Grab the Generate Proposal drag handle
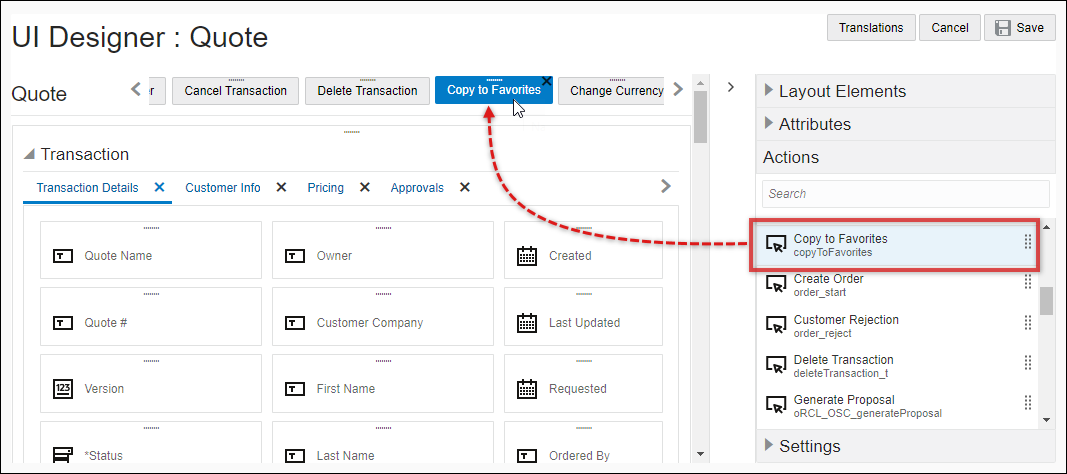1067x474 pixels. pos(1028,403)
